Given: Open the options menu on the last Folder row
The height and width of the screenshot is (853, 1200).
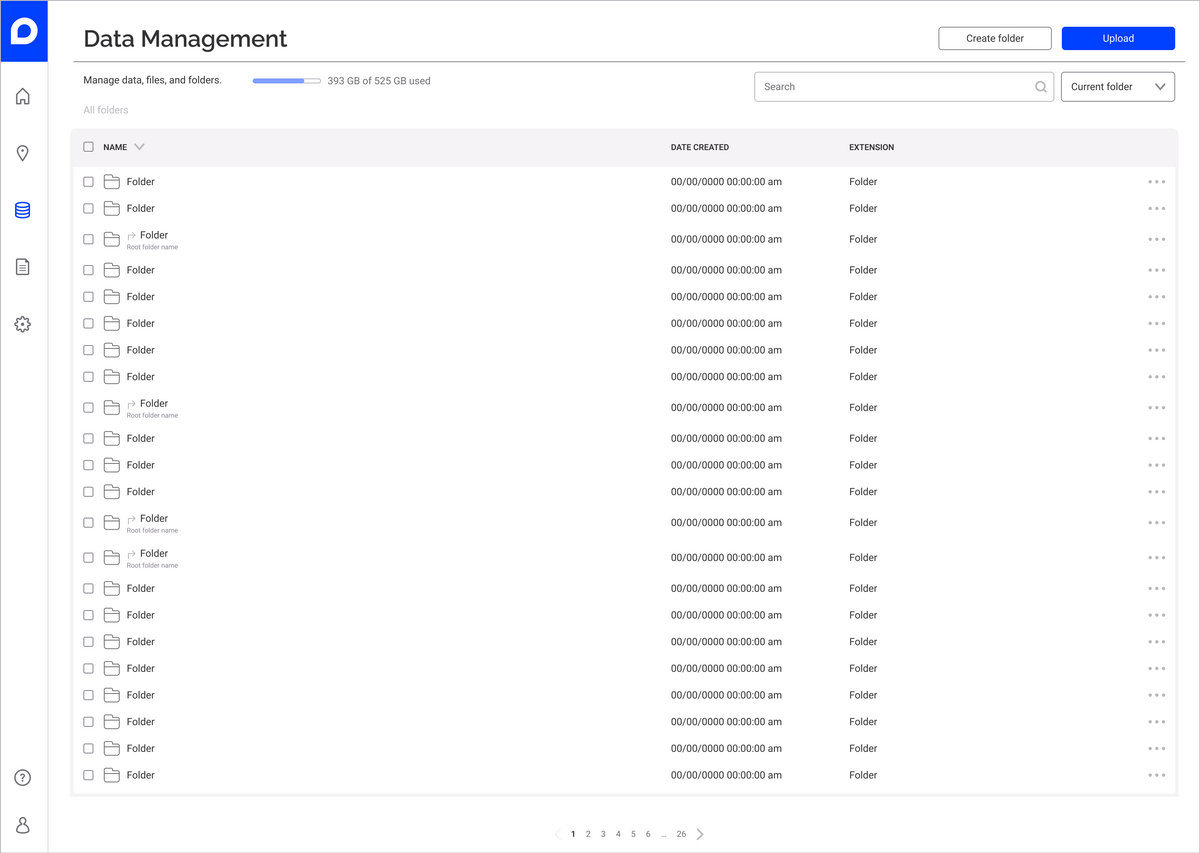Looking at the screenshot, I should pos(1157,775).
